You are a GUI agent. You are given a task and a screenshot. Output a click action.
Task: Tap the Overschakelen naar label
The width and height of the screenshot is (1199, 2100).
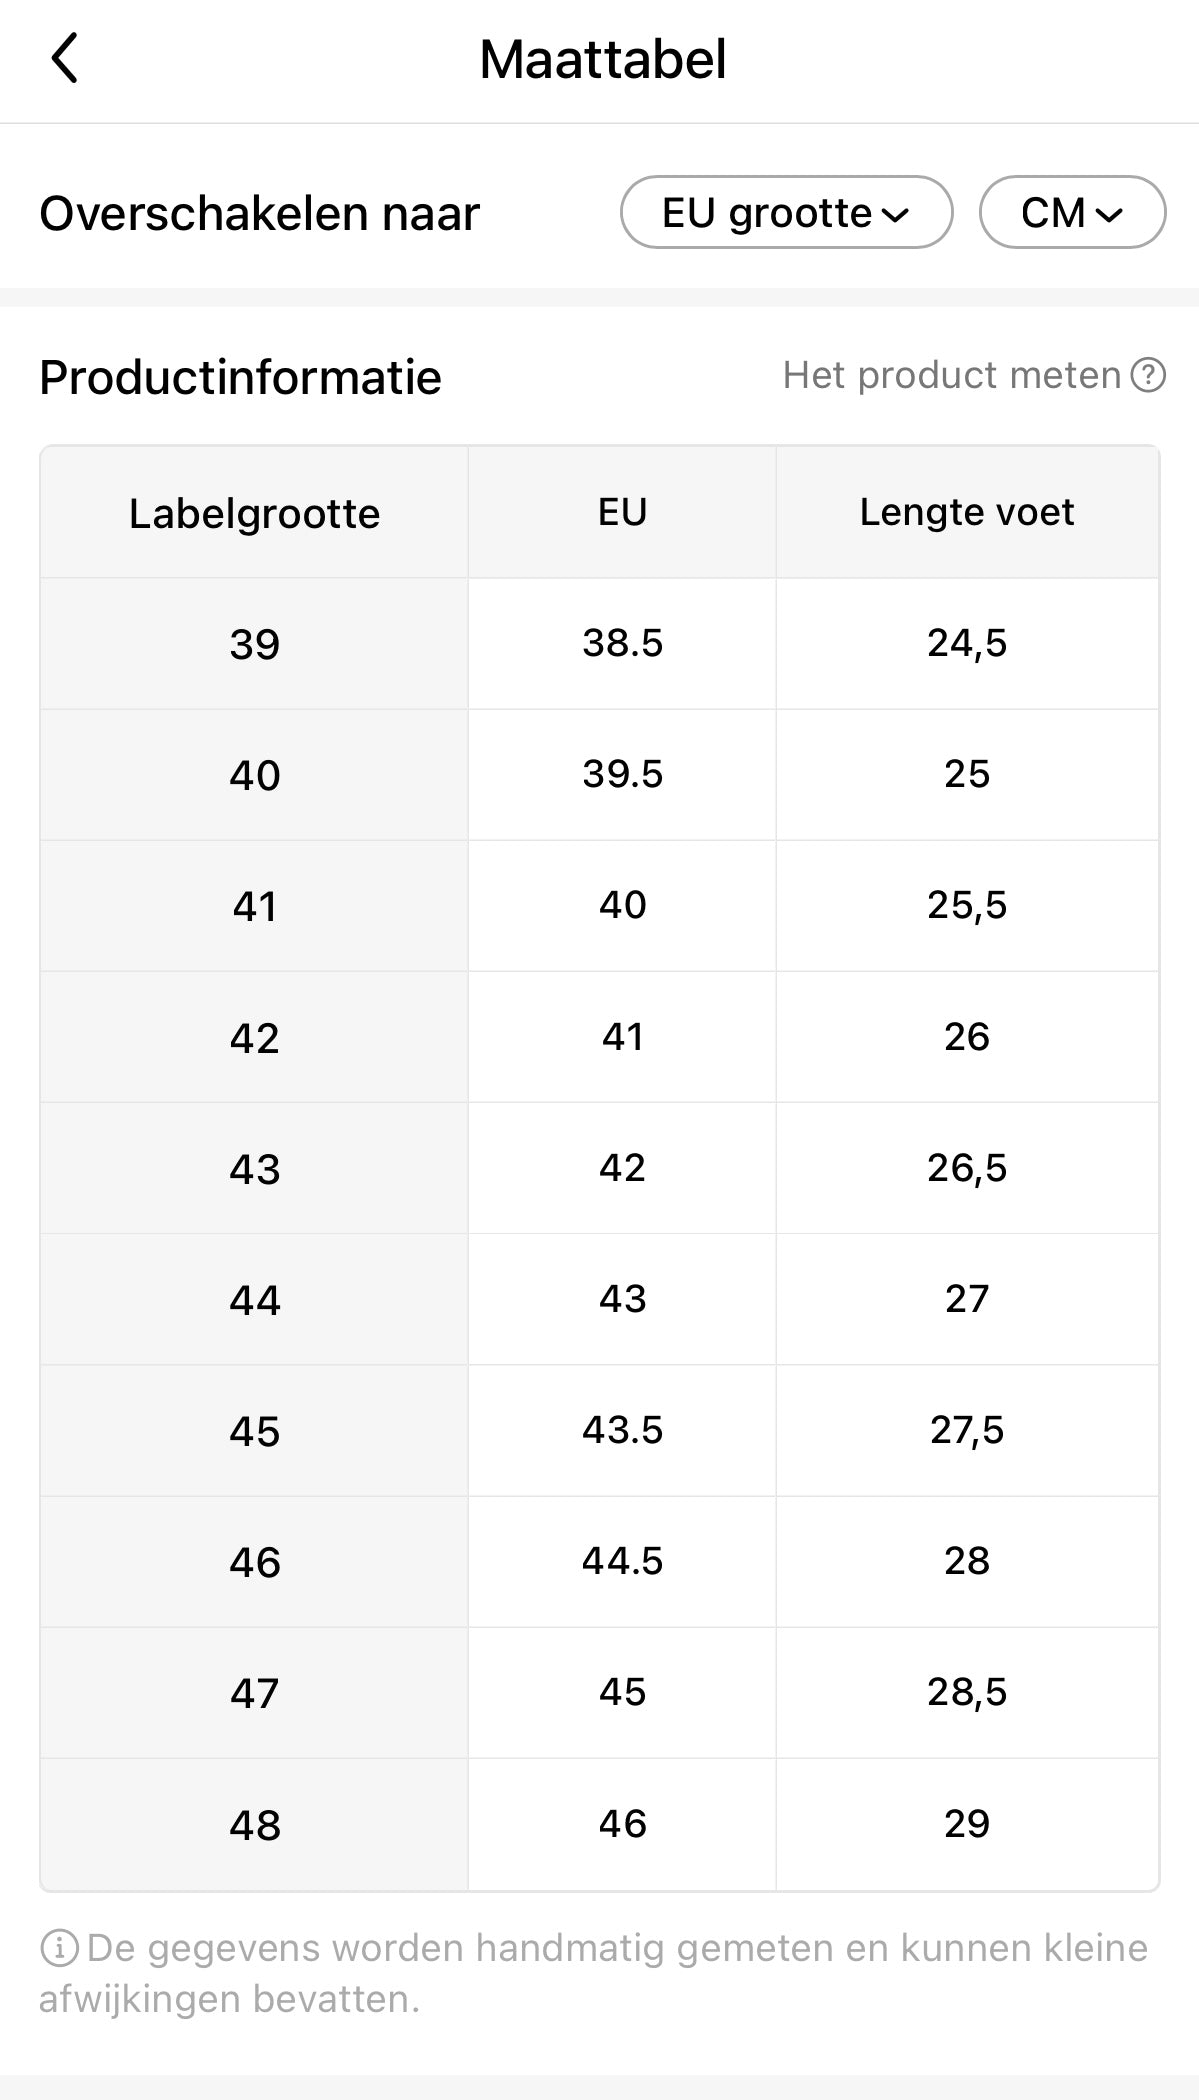click(x=260, y=214)
